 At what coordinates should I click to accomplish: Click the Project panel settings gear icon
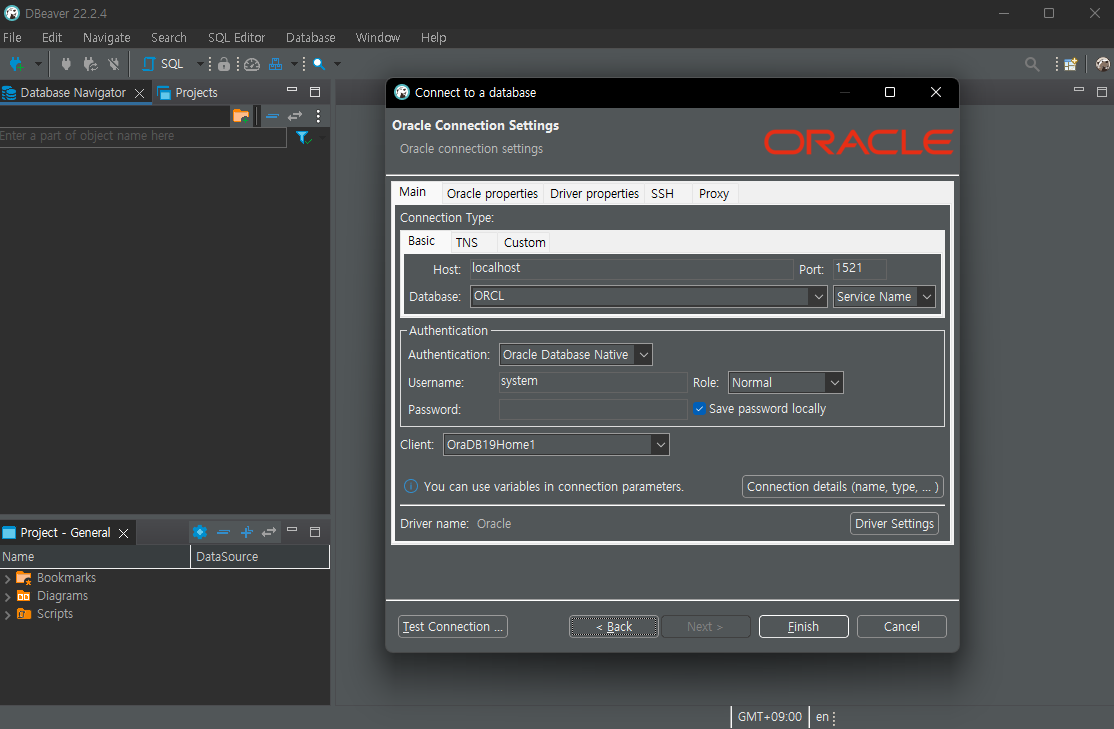(200, 532)
